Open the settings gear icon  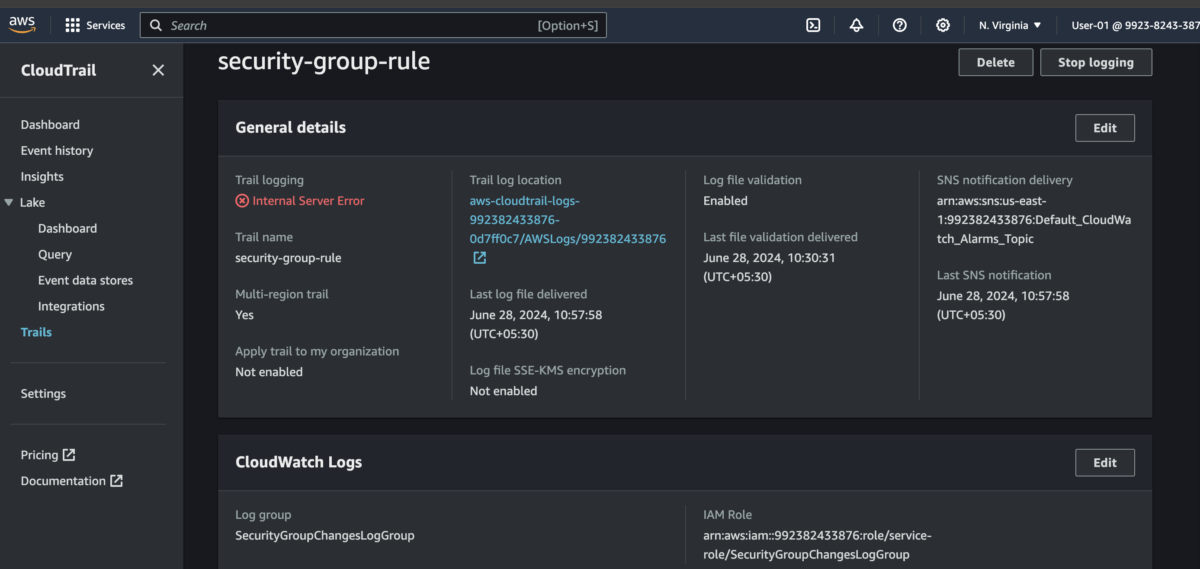click(943, 25)
